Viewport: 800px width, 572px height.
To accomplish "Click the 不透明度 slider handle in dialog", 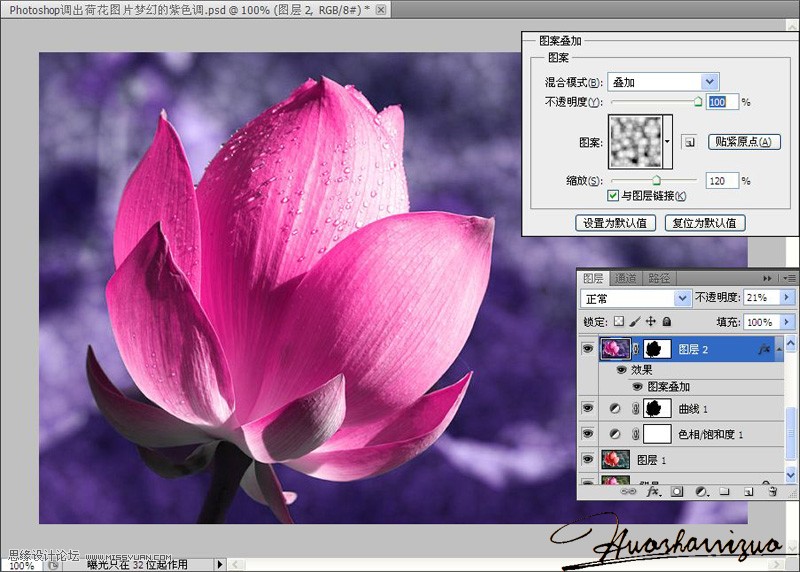I will pos(698,102).
